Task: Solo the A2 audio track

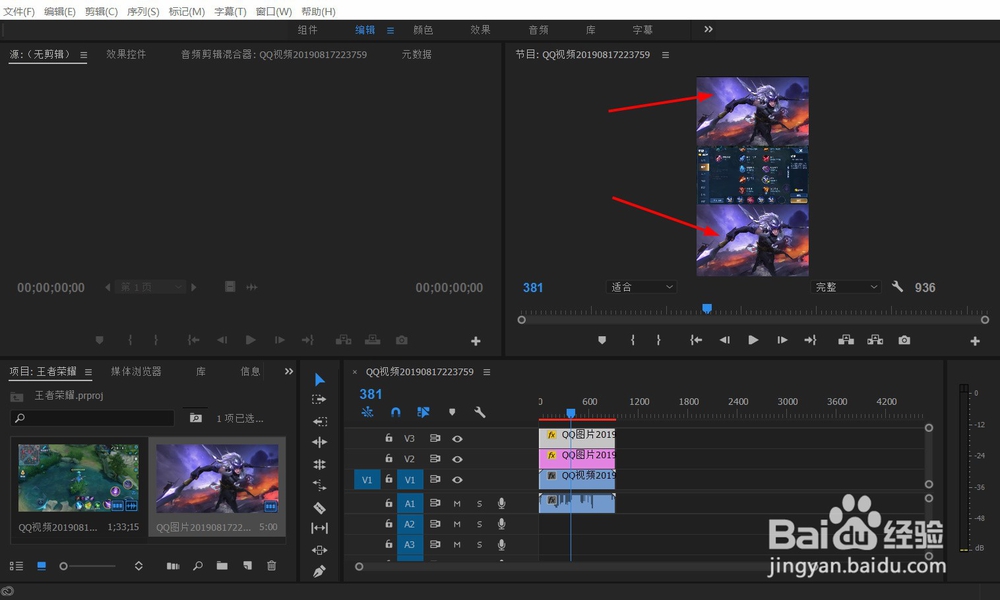Action: pos(480,524)
